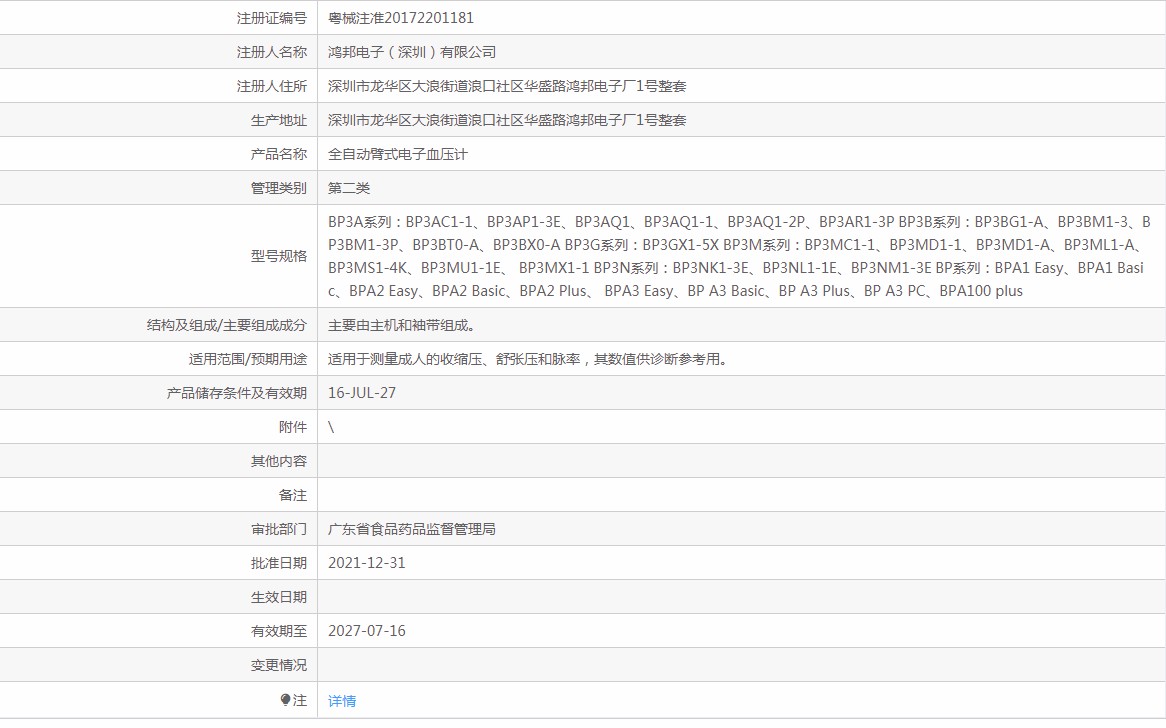Screen dimensions: 1166x728
Task: Click the 其他内容 row label
Action: pos(279,461)
